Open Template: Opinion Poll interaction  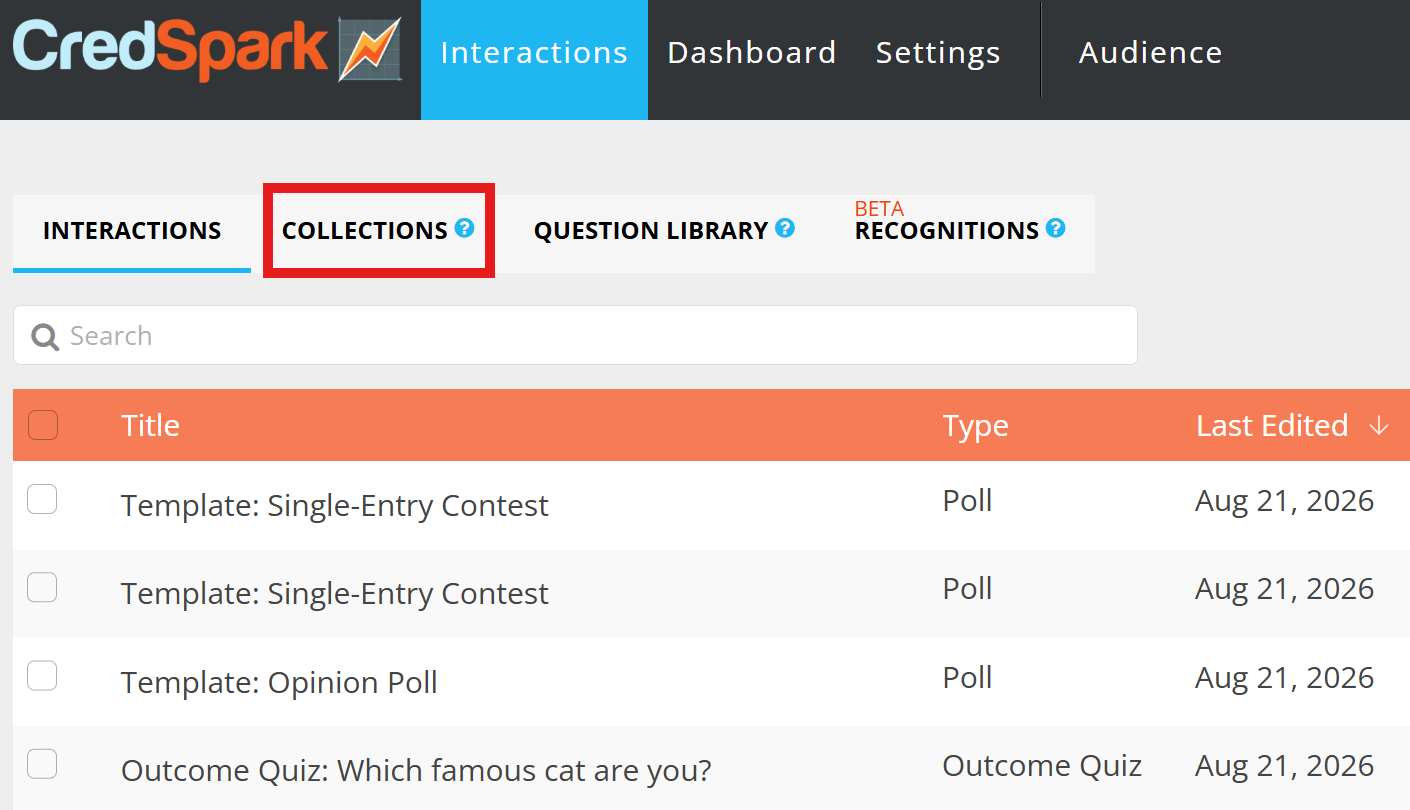coord(279,683)
